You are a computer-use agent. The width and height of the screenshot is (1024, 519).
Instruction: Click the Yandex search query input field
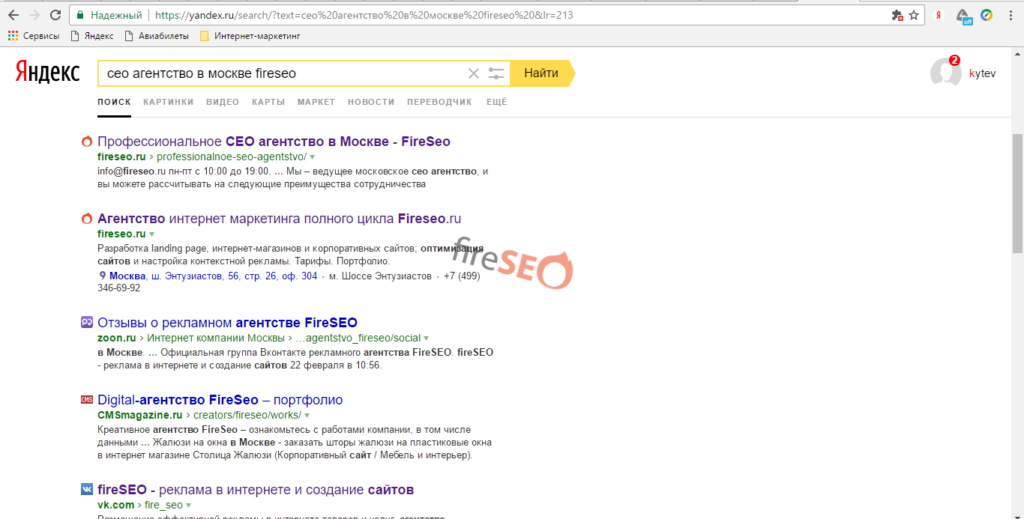pyautogui.click(x=280, y=73)
